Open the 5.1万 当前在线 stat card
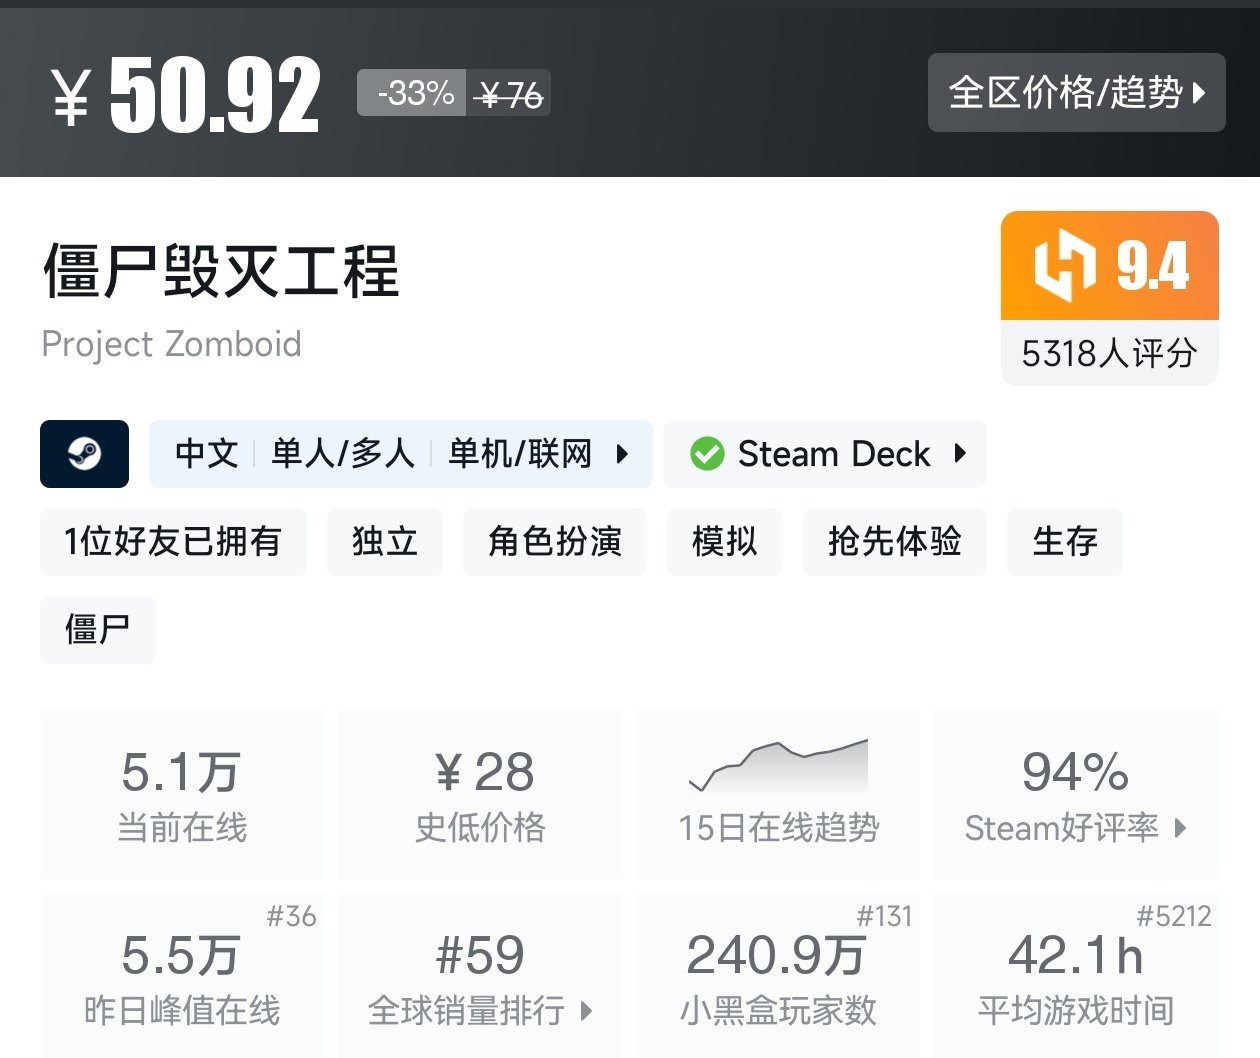Viewport: 1260px width, 1058px height. [182, 796]
